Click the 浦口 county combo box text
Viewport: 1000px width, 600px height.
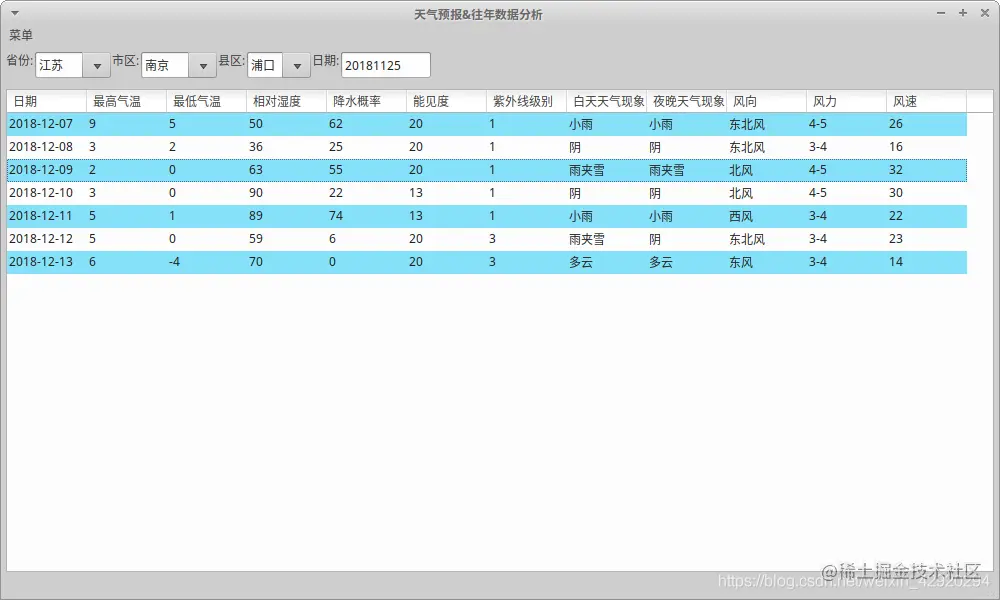tap(265, 64)
